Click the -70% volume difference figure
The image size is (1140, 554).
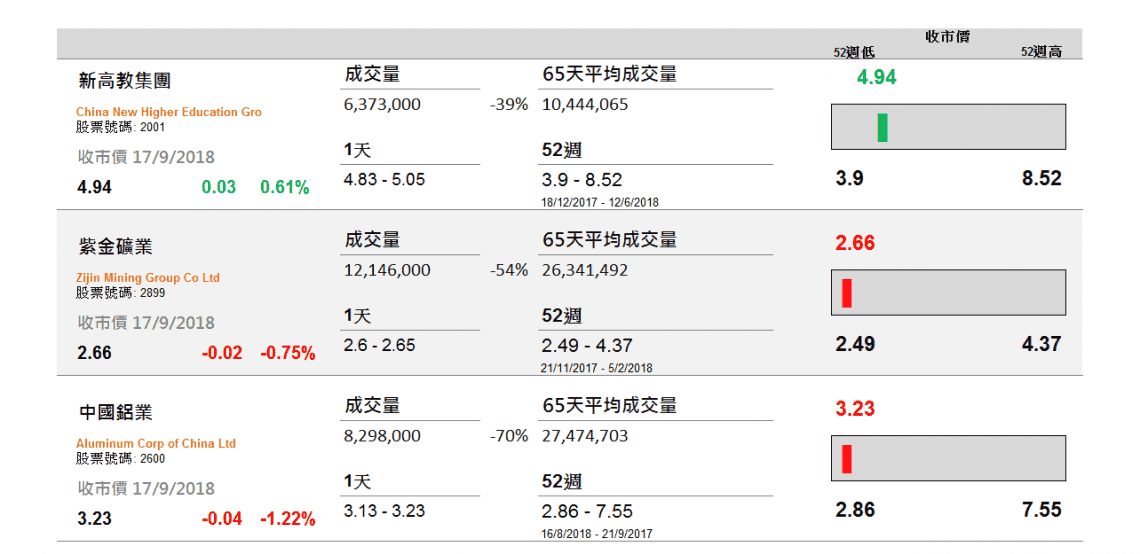509,436
